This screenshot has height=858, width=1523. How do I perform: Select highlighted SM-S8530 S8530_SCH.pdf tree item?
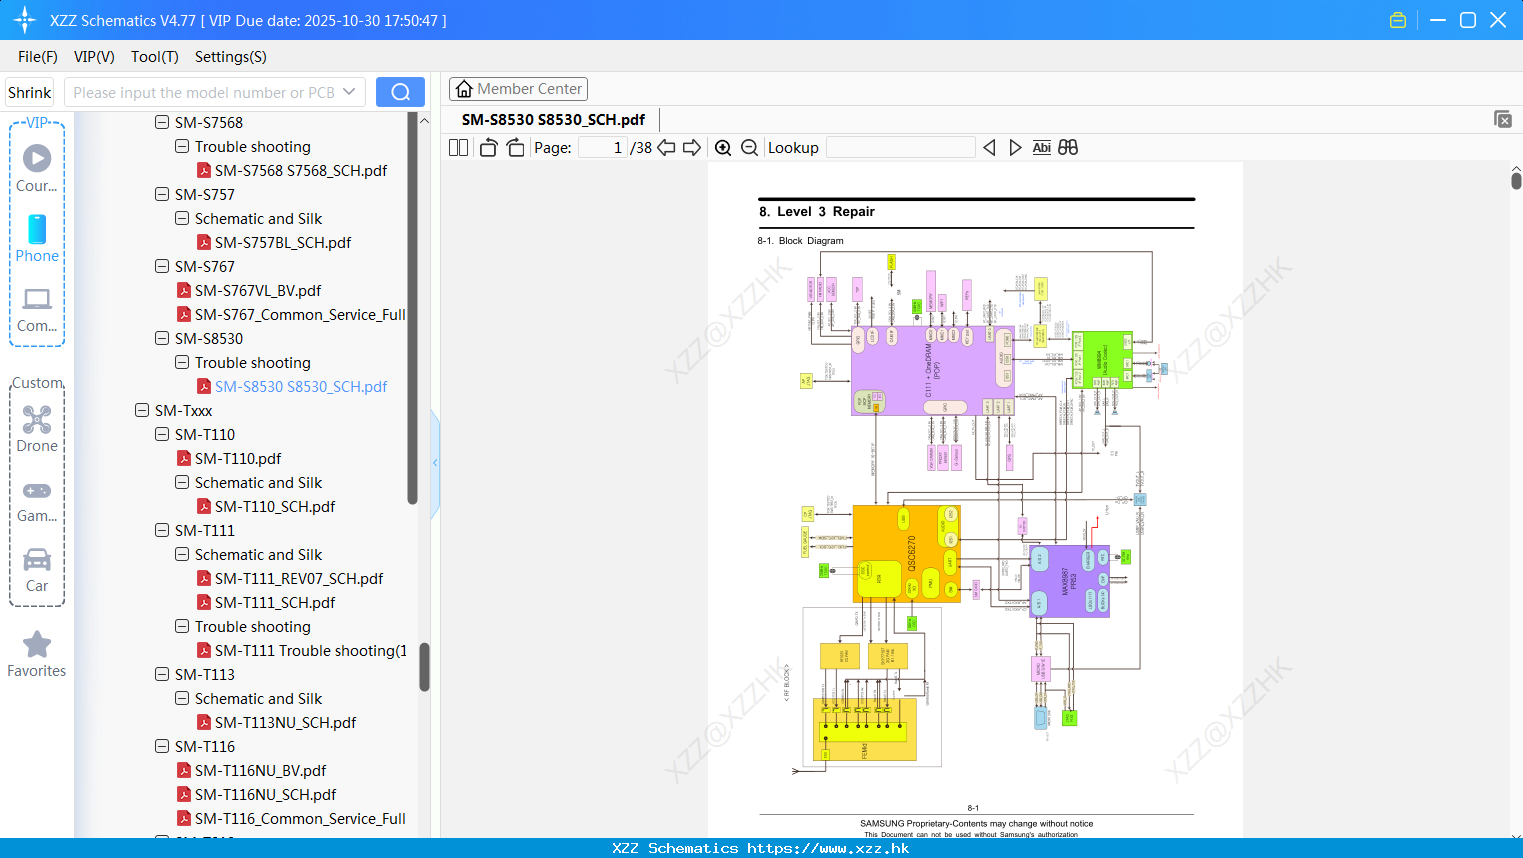pos(291,387)
